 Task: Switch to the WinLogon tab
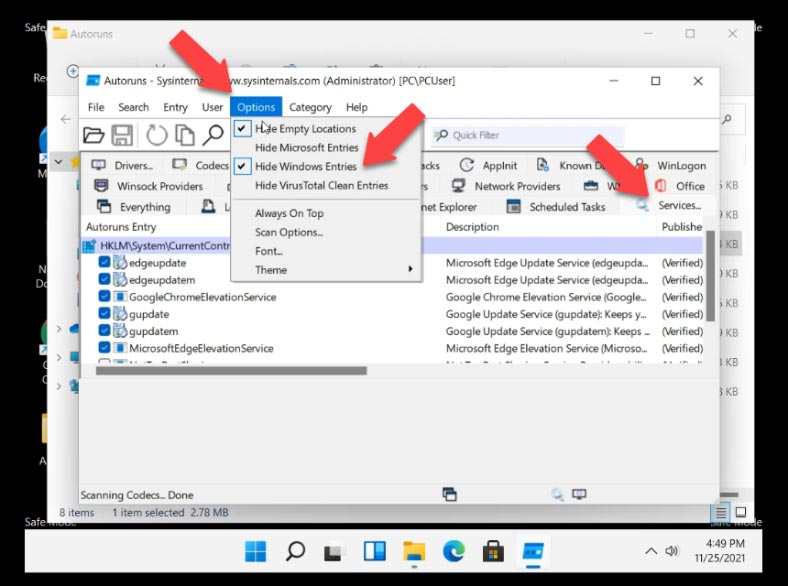pyautogui.click(x=670, y=165)
